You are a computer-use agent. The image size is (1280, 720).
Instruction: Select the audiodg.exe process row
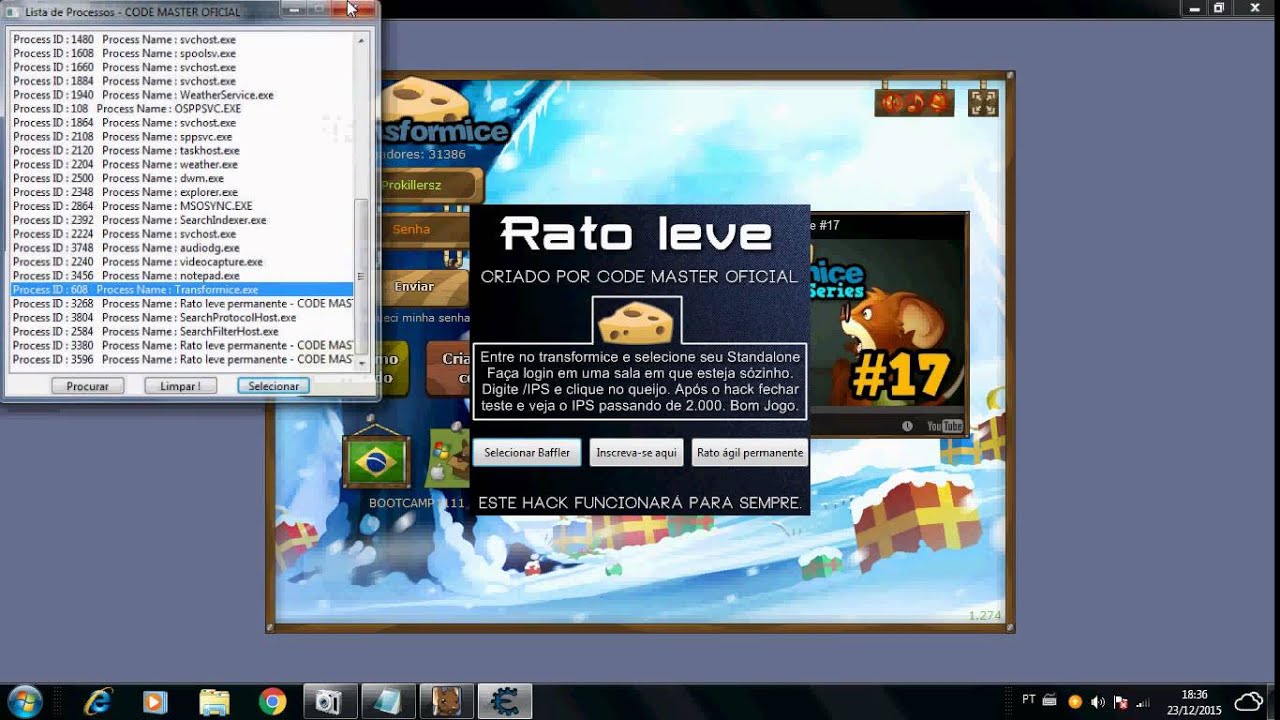pyautogui.click(x=182, y=248)
